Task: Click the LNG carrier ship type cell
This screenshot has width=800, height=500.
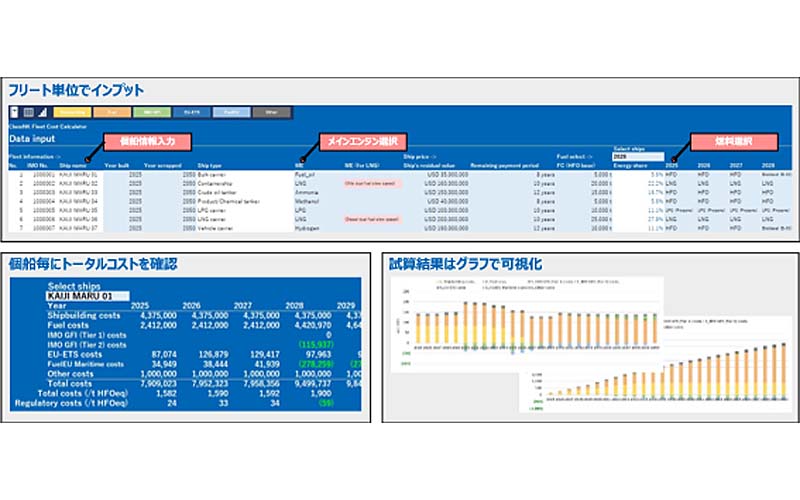Action: click(211, 219)
